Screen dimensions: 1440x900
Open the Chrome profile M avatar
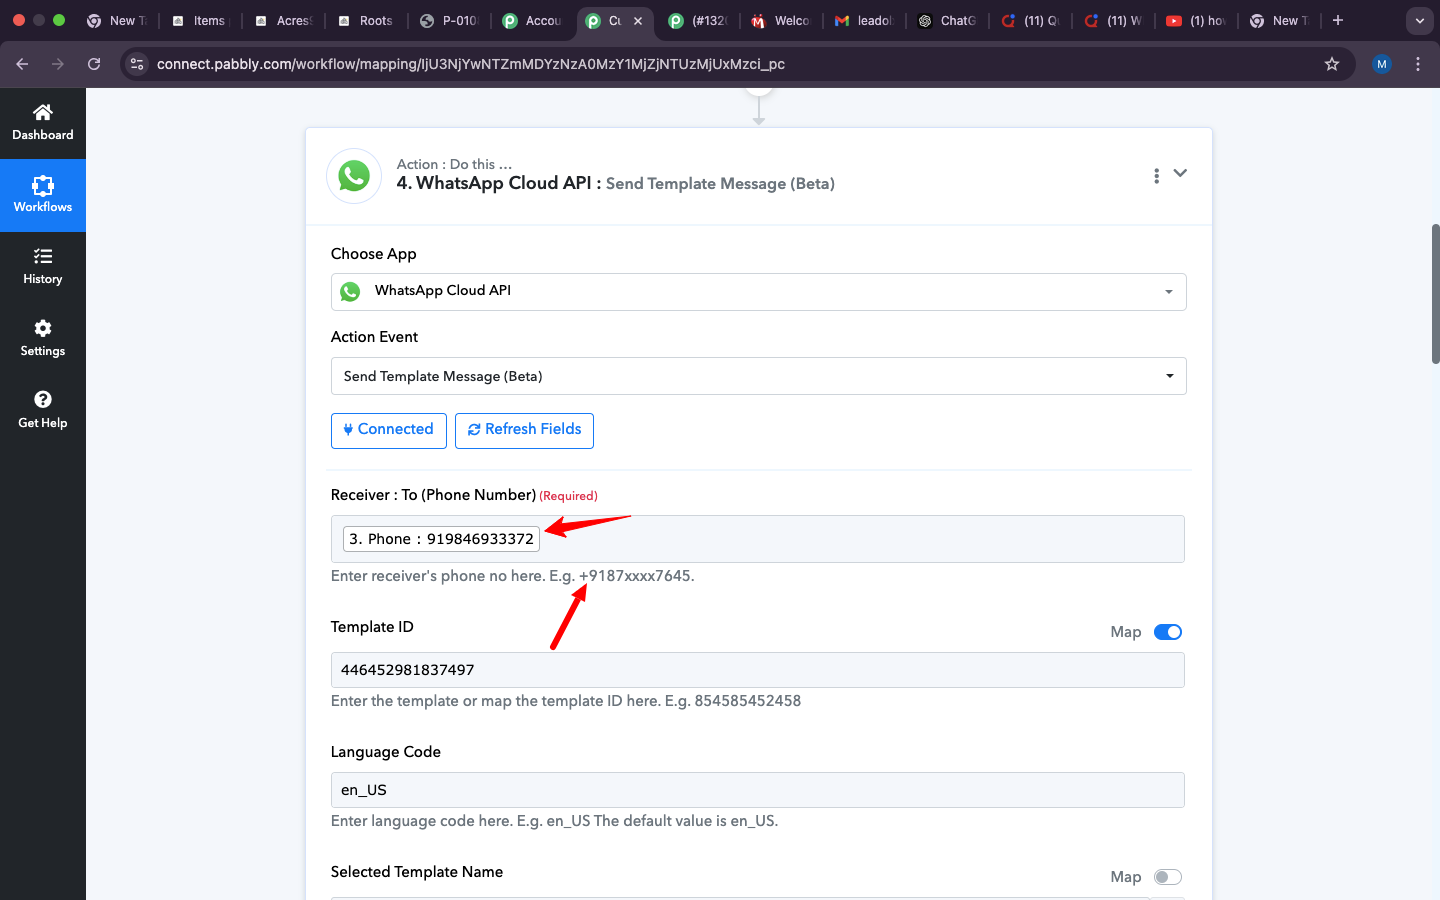(x=1382, y=64)
